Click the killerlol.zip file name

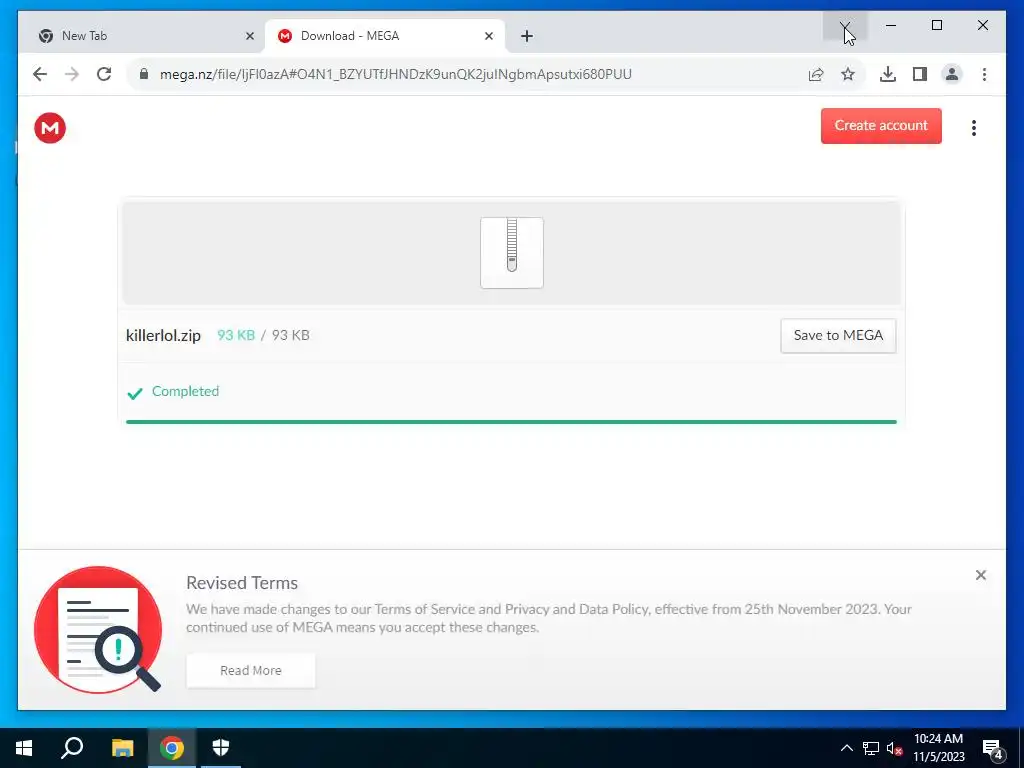tap(163, 336)
